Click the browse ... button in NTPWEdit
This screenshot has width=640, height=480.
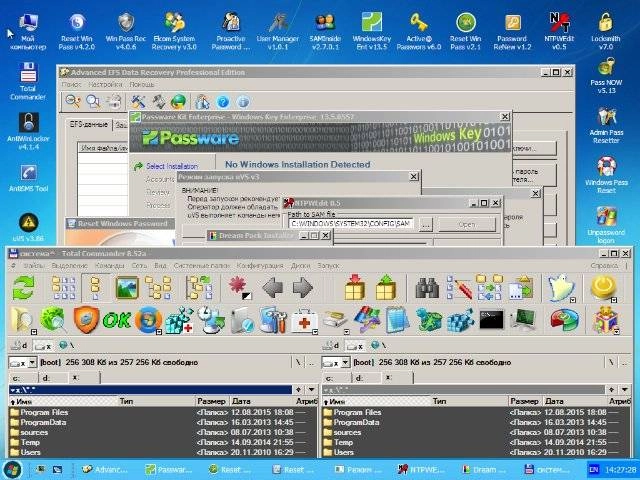(426, 224)
